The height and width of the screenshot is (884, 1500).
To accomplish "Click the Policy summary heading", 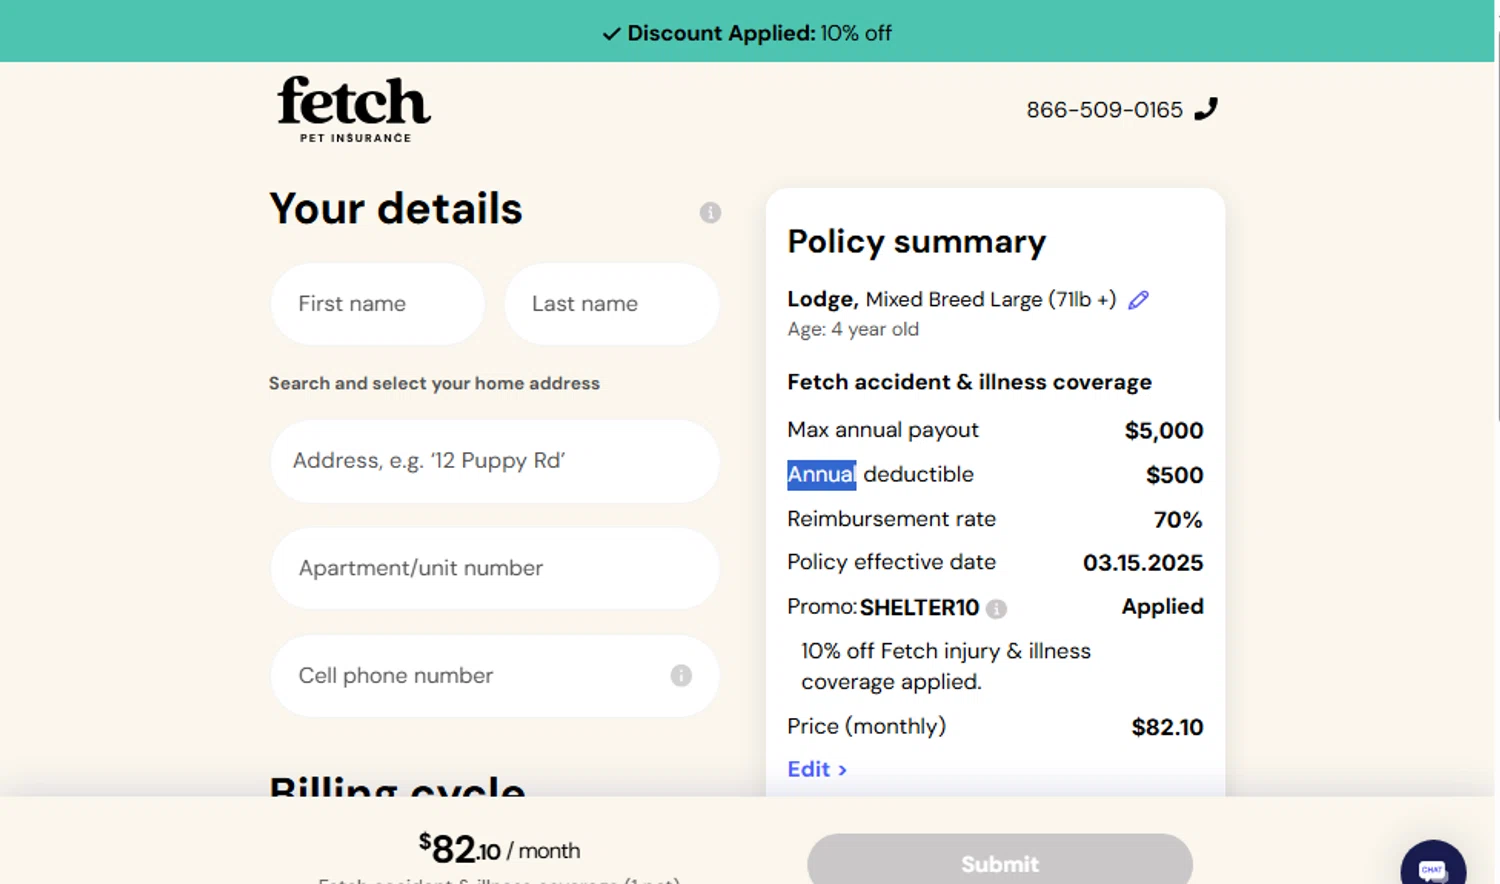I will coord(916,242).
